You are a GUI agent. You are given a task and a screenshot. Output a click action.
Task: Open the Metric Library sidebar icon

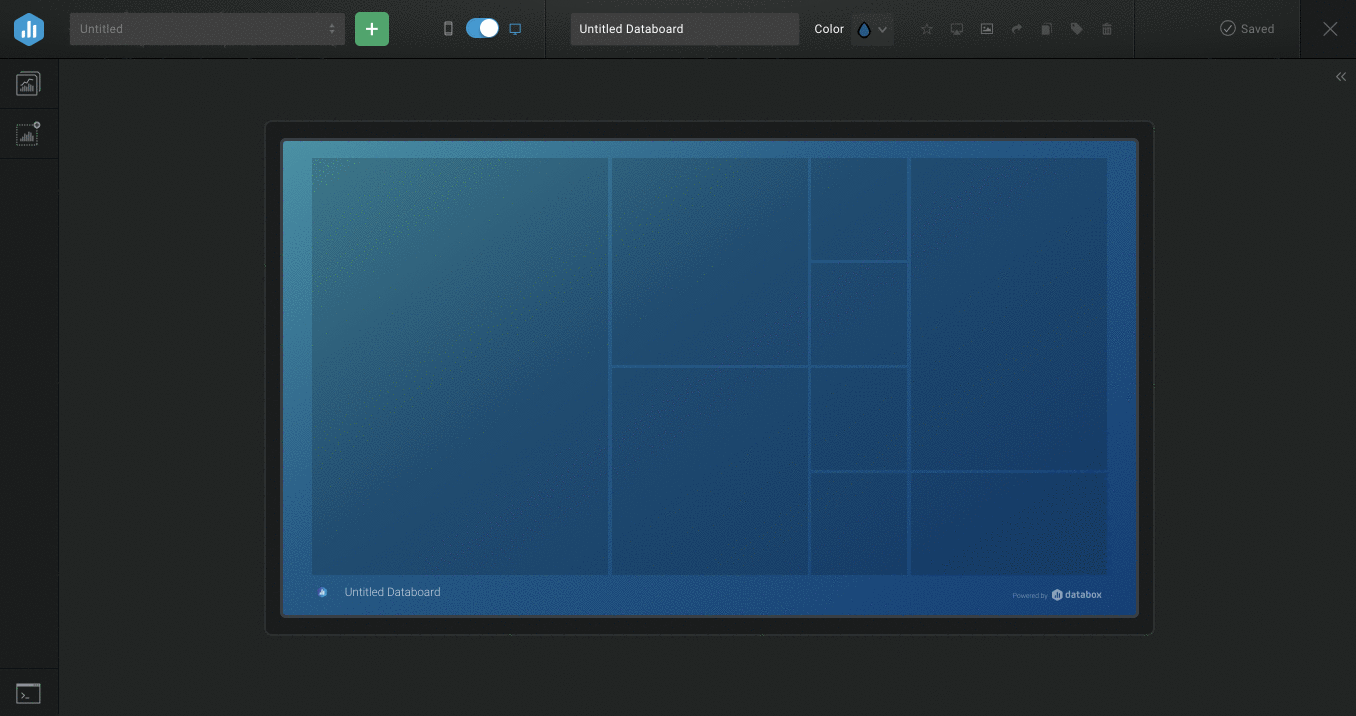coord(28,84)
